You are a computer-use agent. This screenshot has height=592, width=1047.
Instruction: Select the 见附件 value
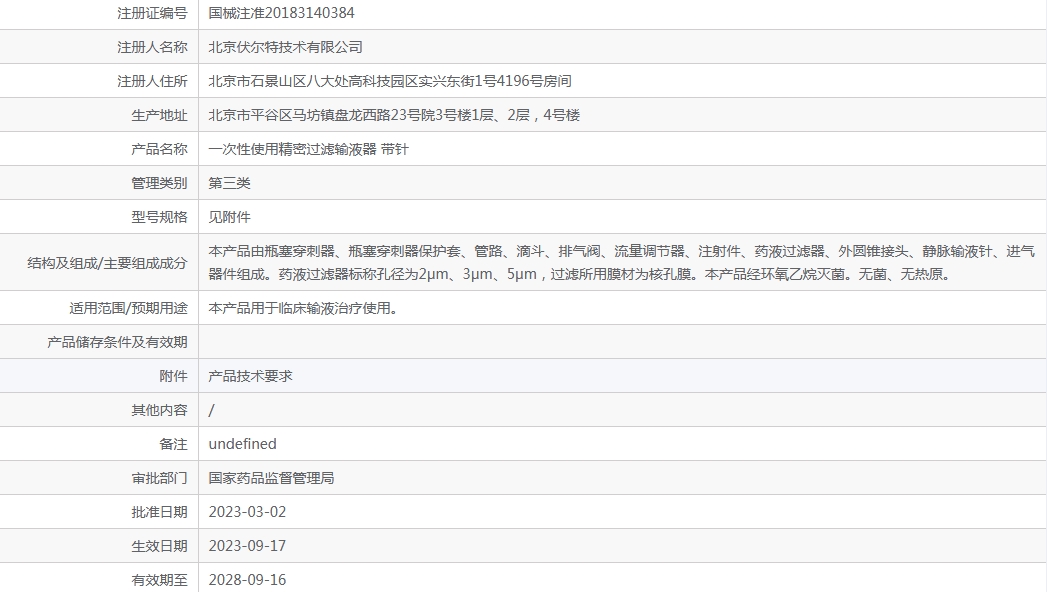point(230,218)
